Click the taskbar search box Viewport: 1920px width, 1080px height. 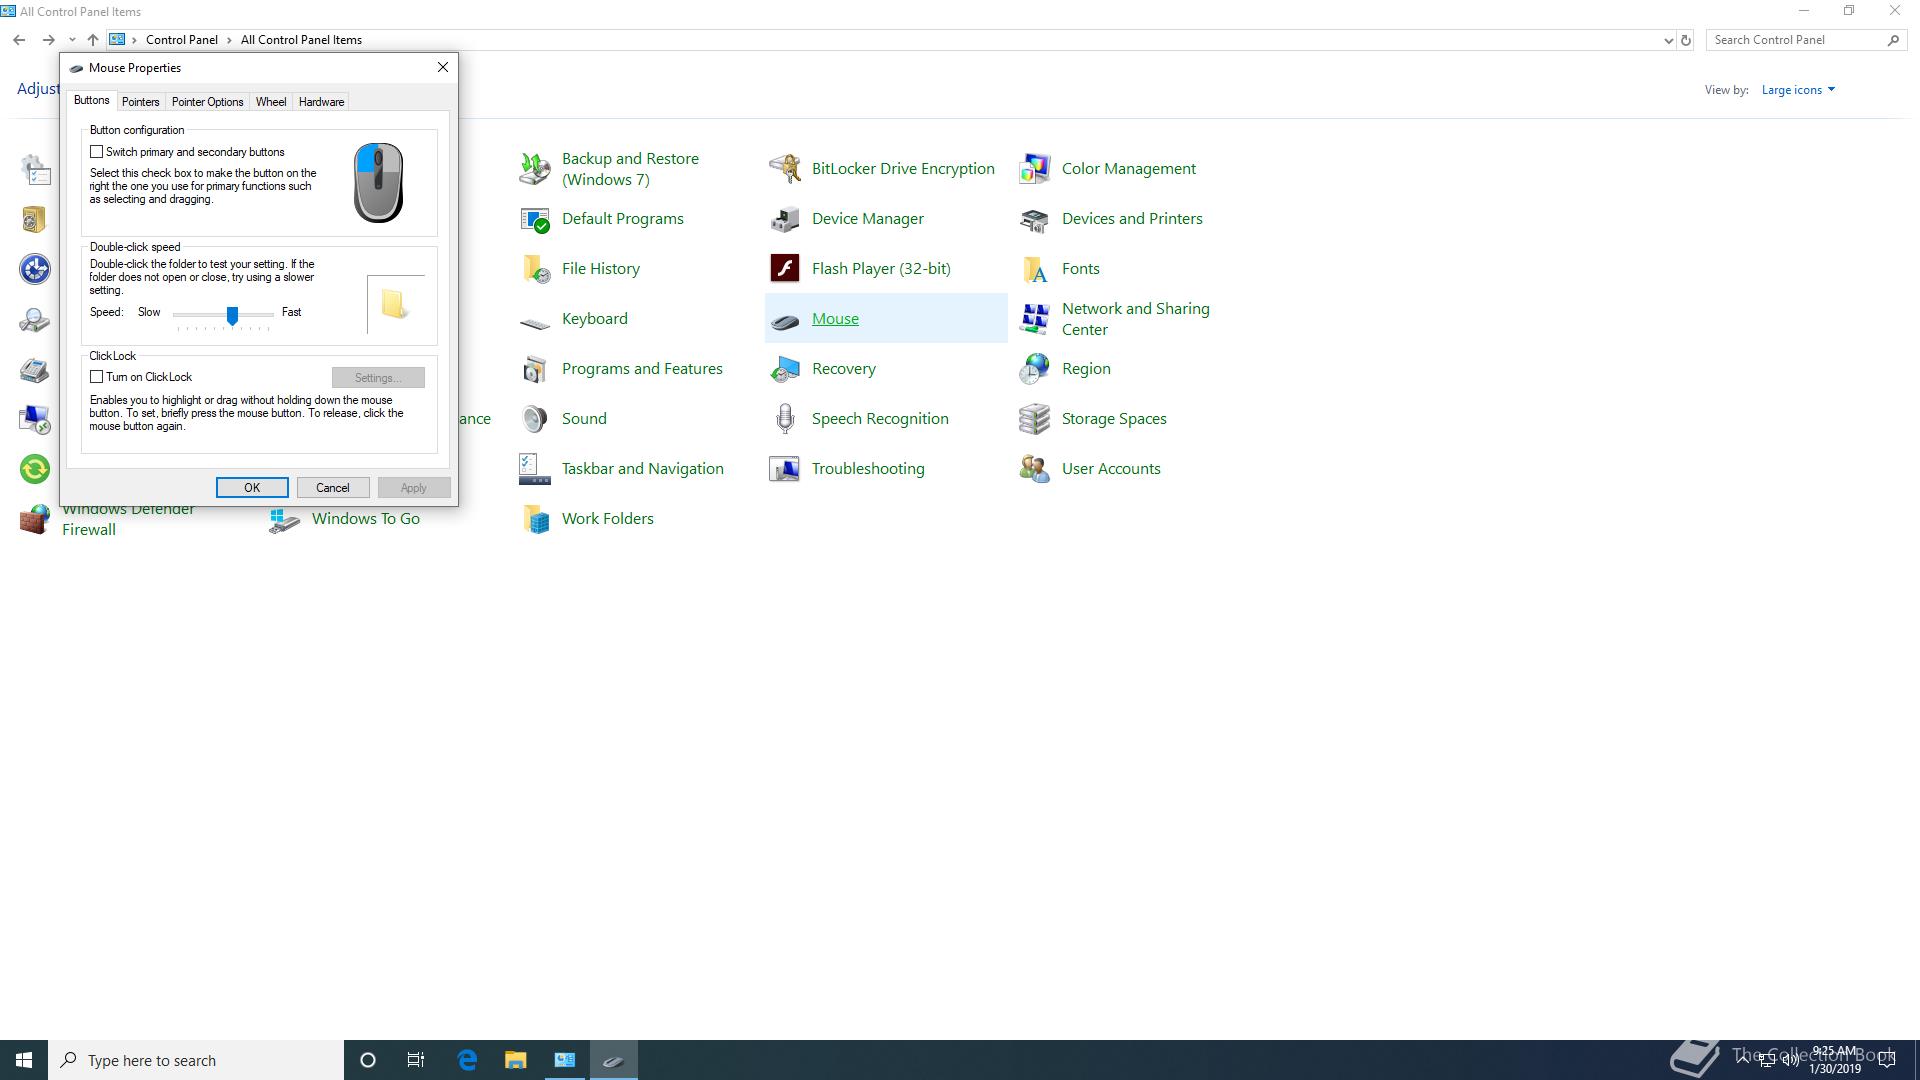[196, 1060]
